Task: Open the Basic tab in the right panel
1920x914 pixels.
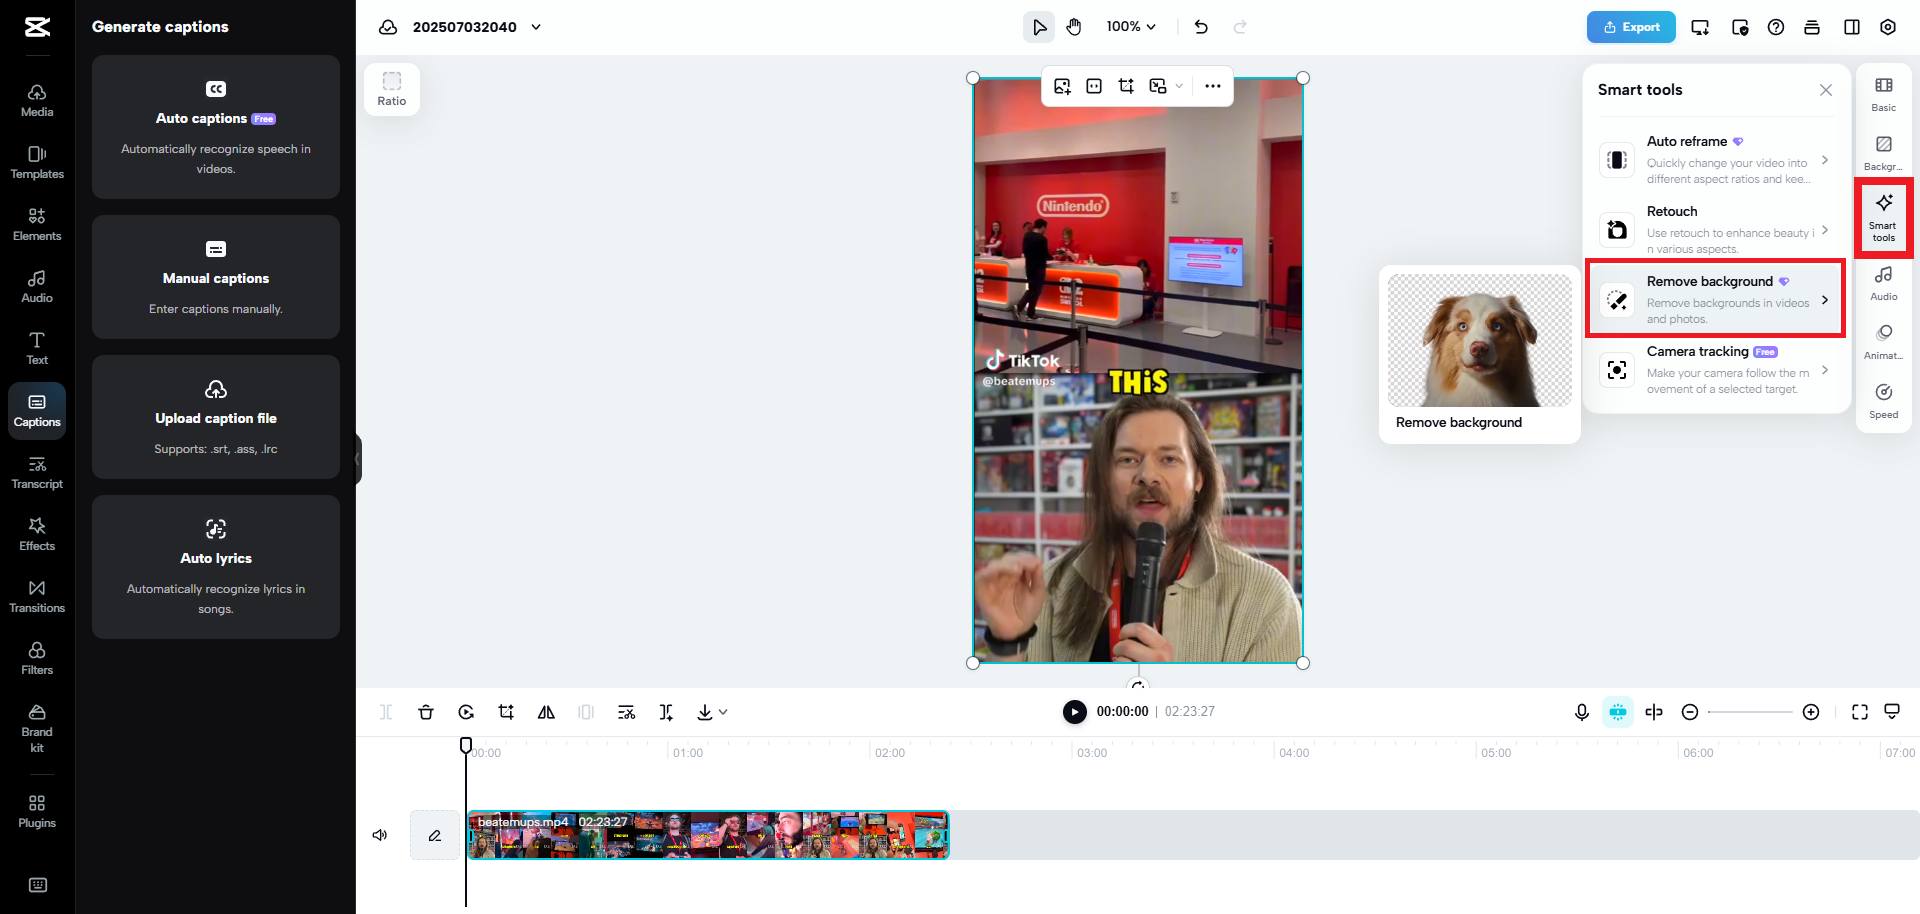Action: (1883, 93)
